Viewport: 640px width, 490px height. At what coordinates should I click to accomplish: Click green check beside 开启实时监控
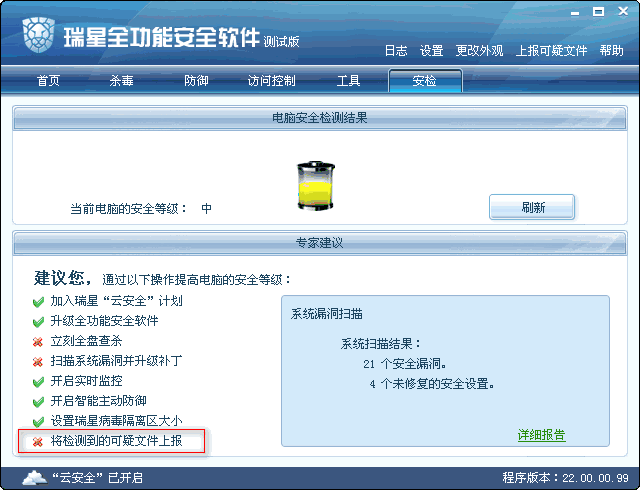click(38, 382)
